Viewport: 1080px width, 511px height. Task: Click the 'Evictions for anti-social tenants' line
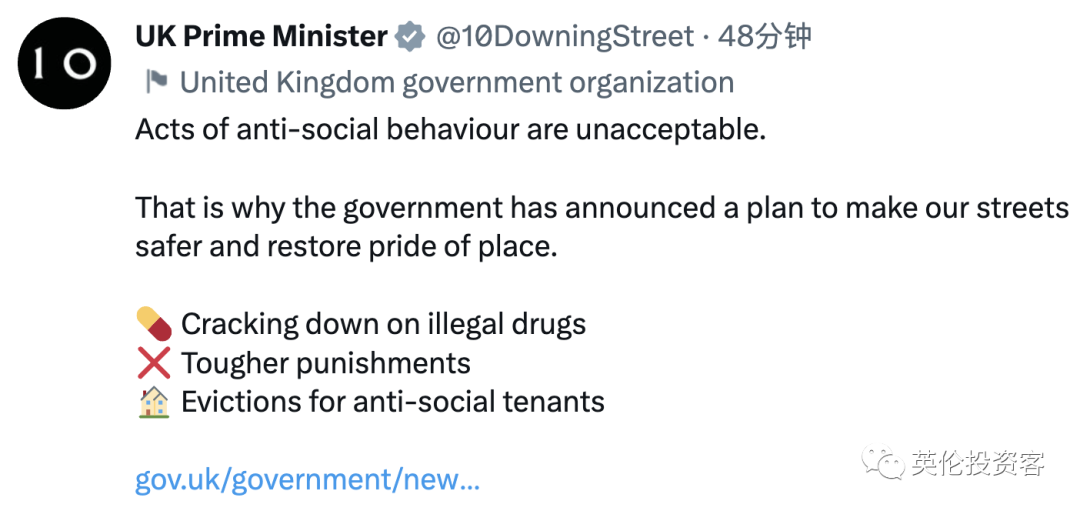(393, 402)
